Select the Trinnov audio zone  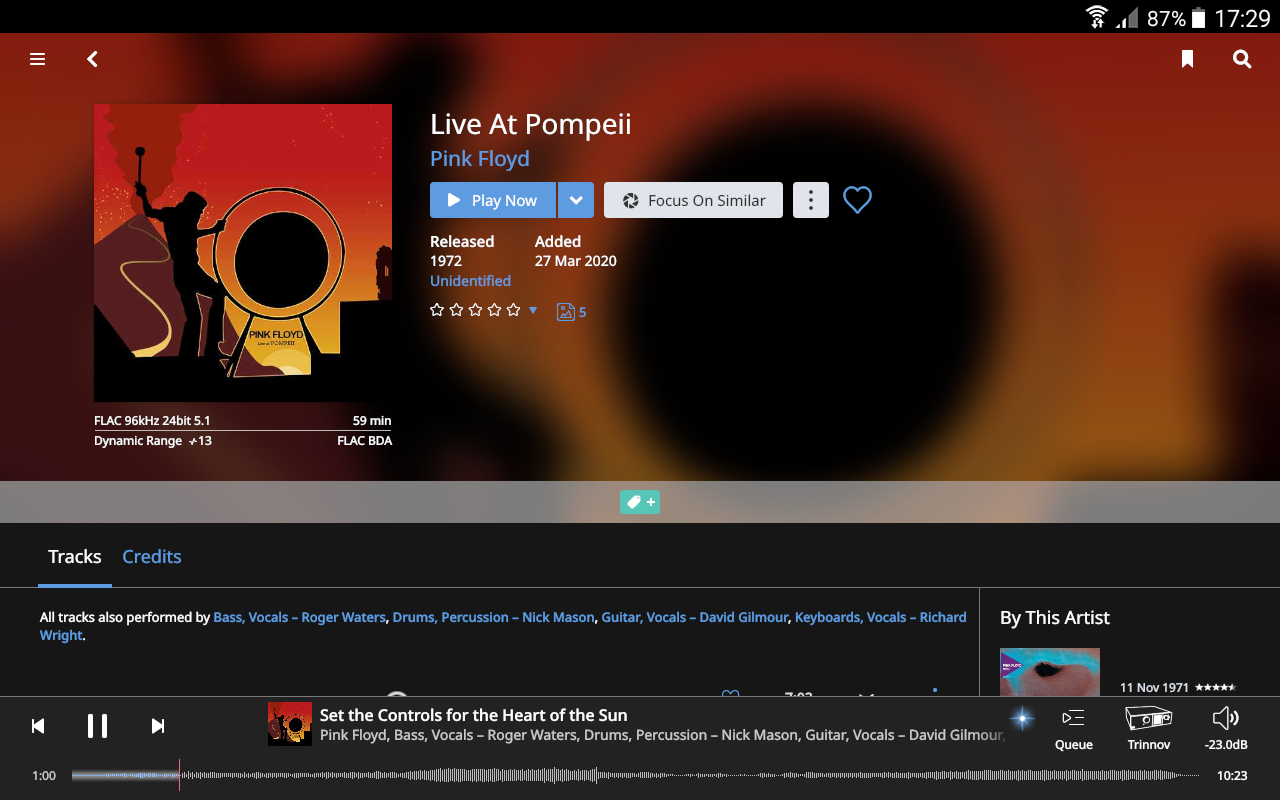coord(1149,728)
